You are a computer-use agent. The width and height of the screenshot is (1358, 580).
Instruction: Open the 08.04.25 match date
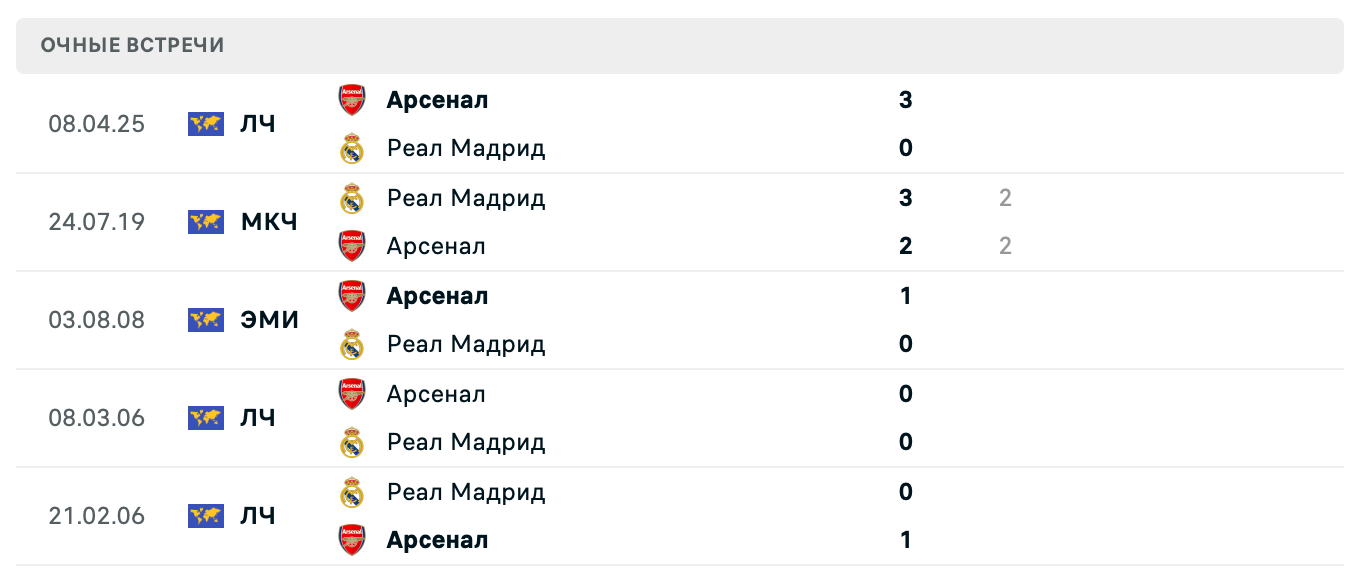pos(96,124)
